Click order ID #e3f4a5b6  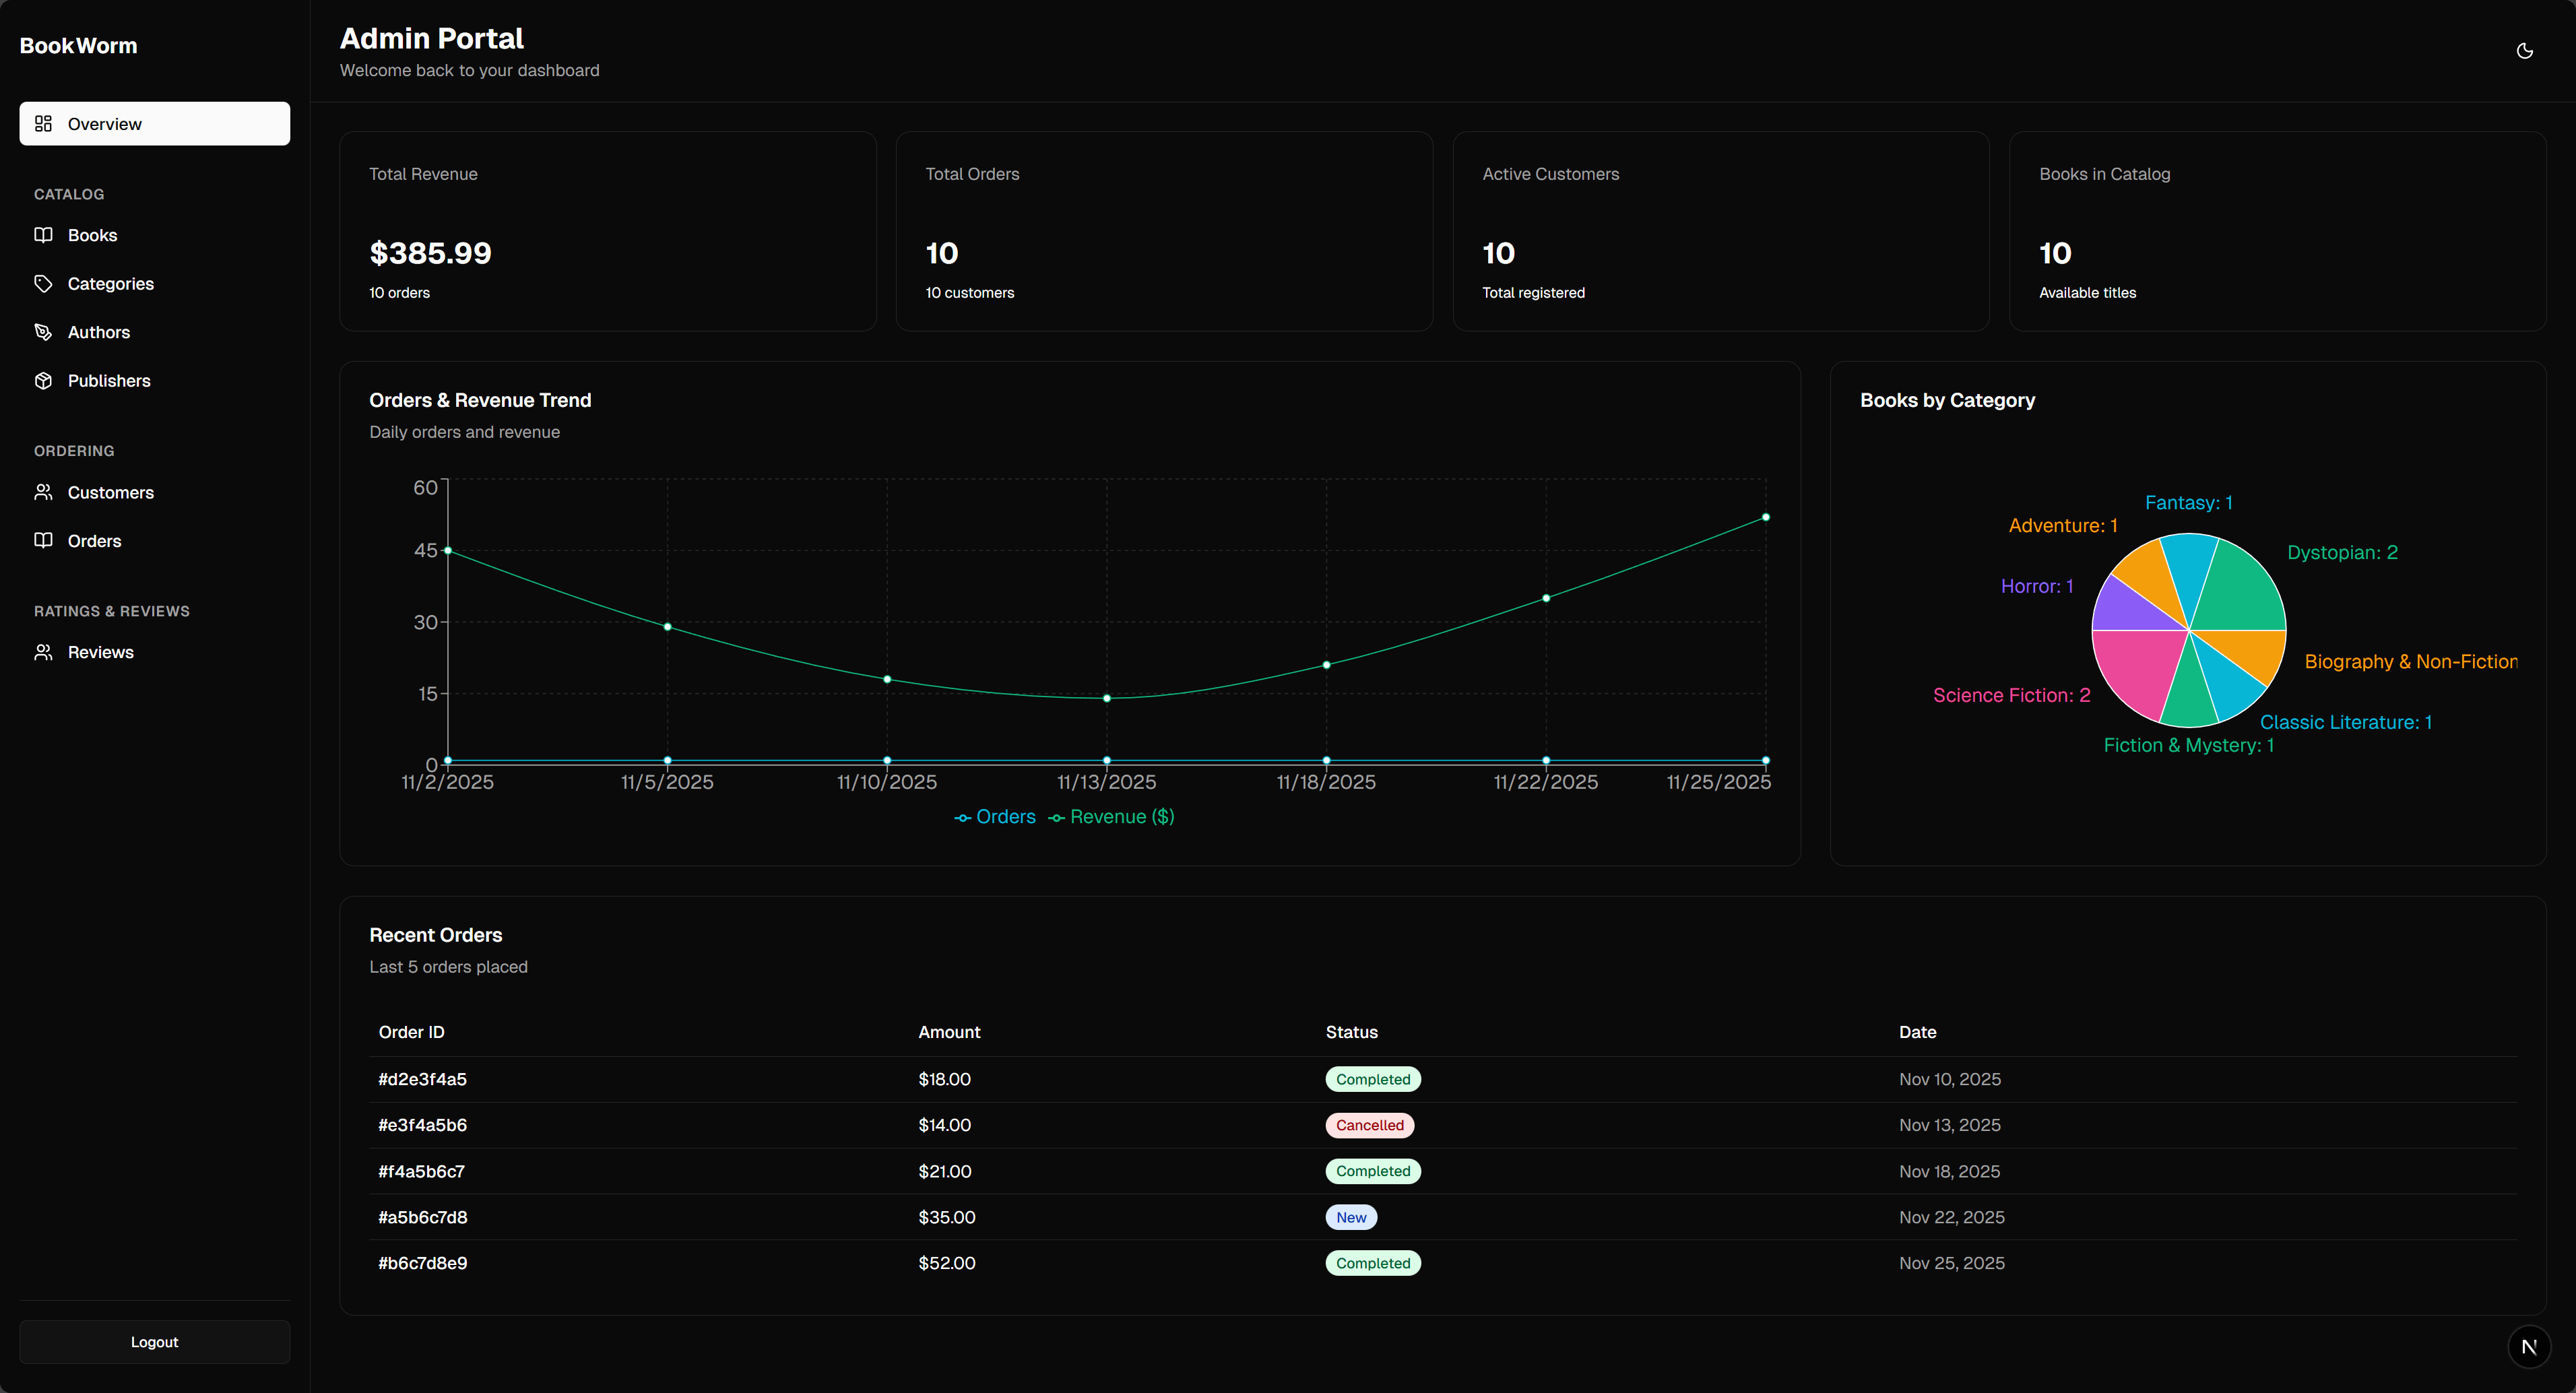click(423, 1126)
